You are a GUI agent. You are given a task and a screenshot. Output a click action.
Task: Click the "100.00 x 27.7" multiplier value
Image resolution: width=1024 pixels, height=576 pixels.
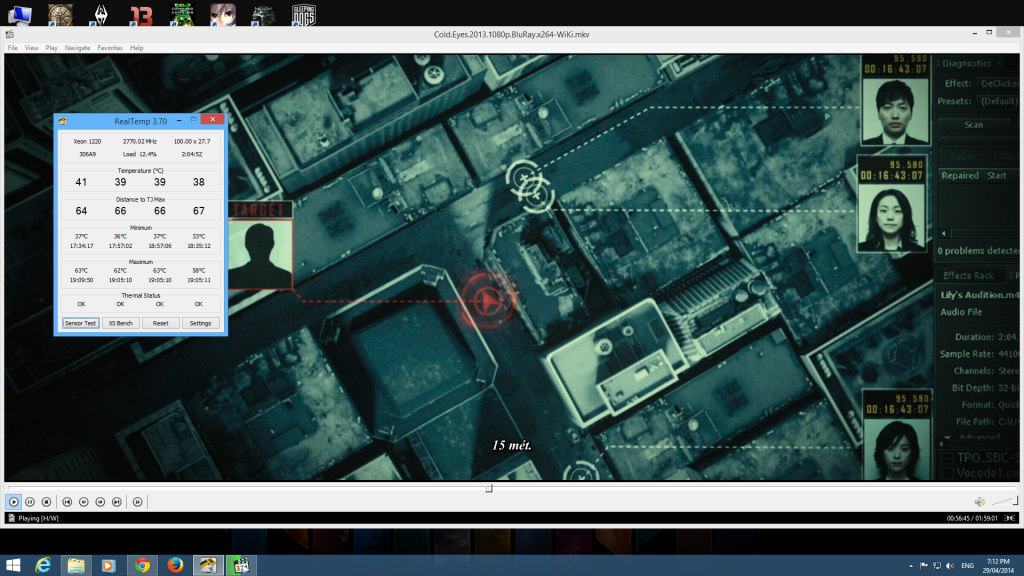pyautogui.click(x=192, y=141)
